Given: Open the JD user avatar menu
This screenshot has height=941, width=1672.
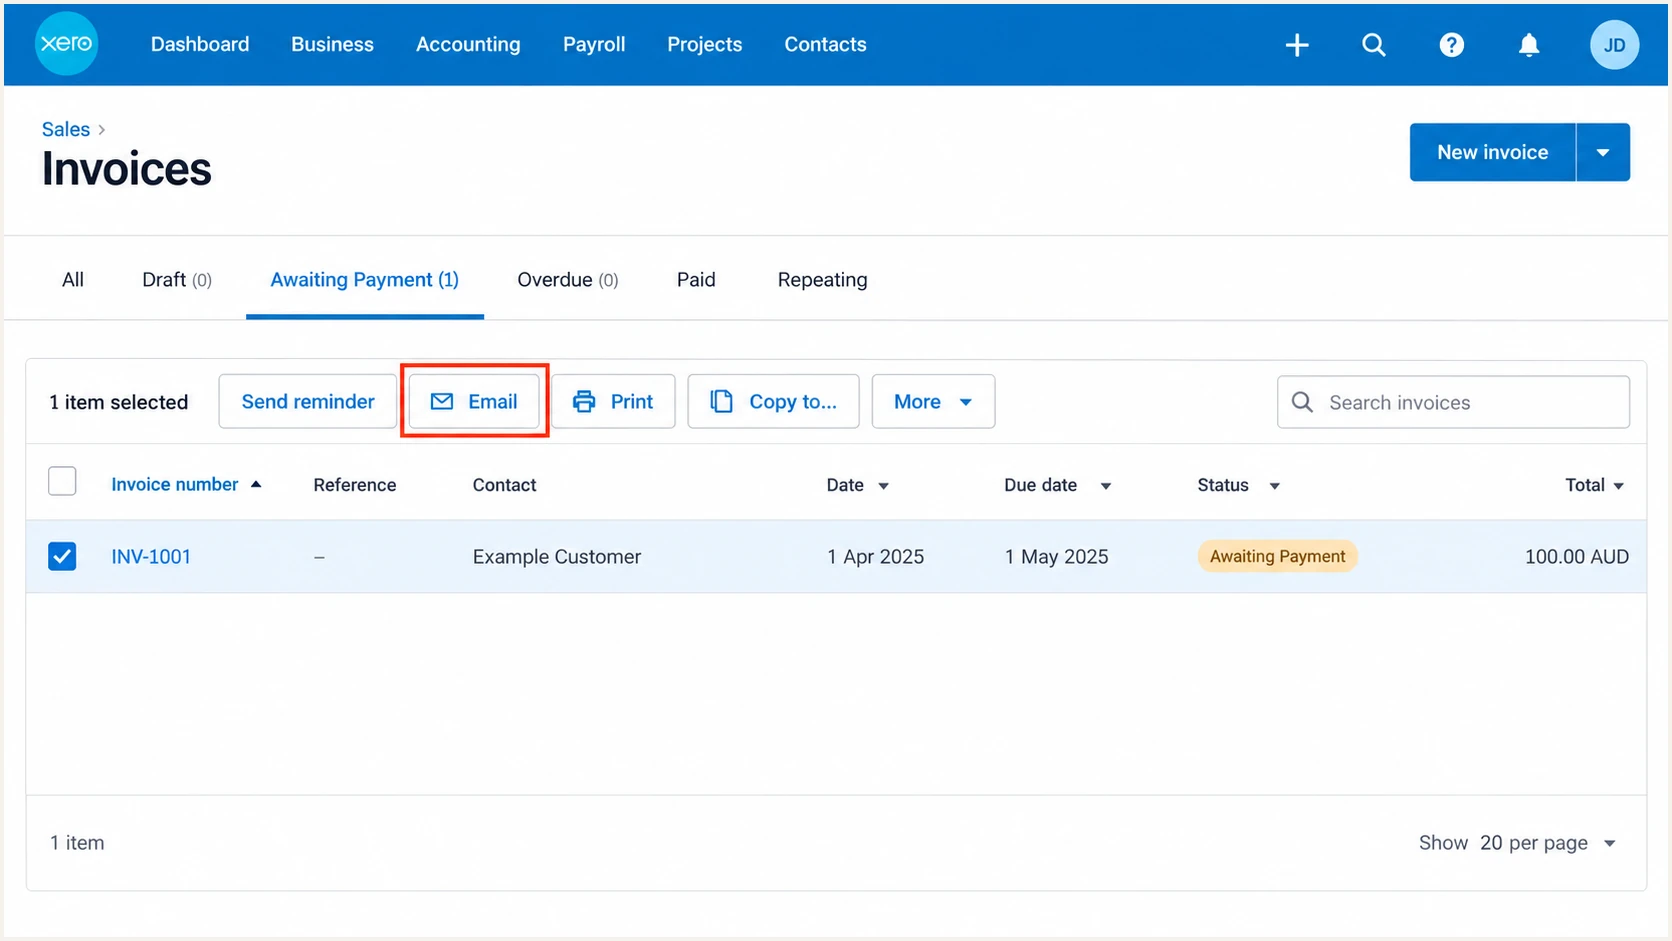Looking at the screenshot, I should pos(1614,45).
